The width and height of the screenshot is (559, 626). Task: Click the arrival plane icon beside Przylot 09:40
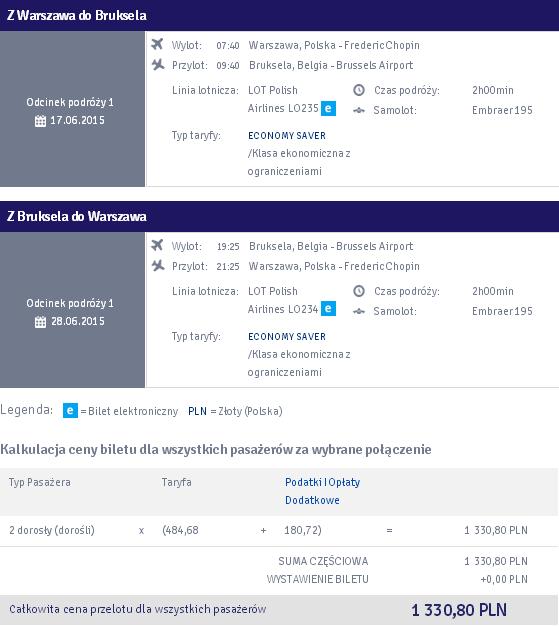click(158, 64)
